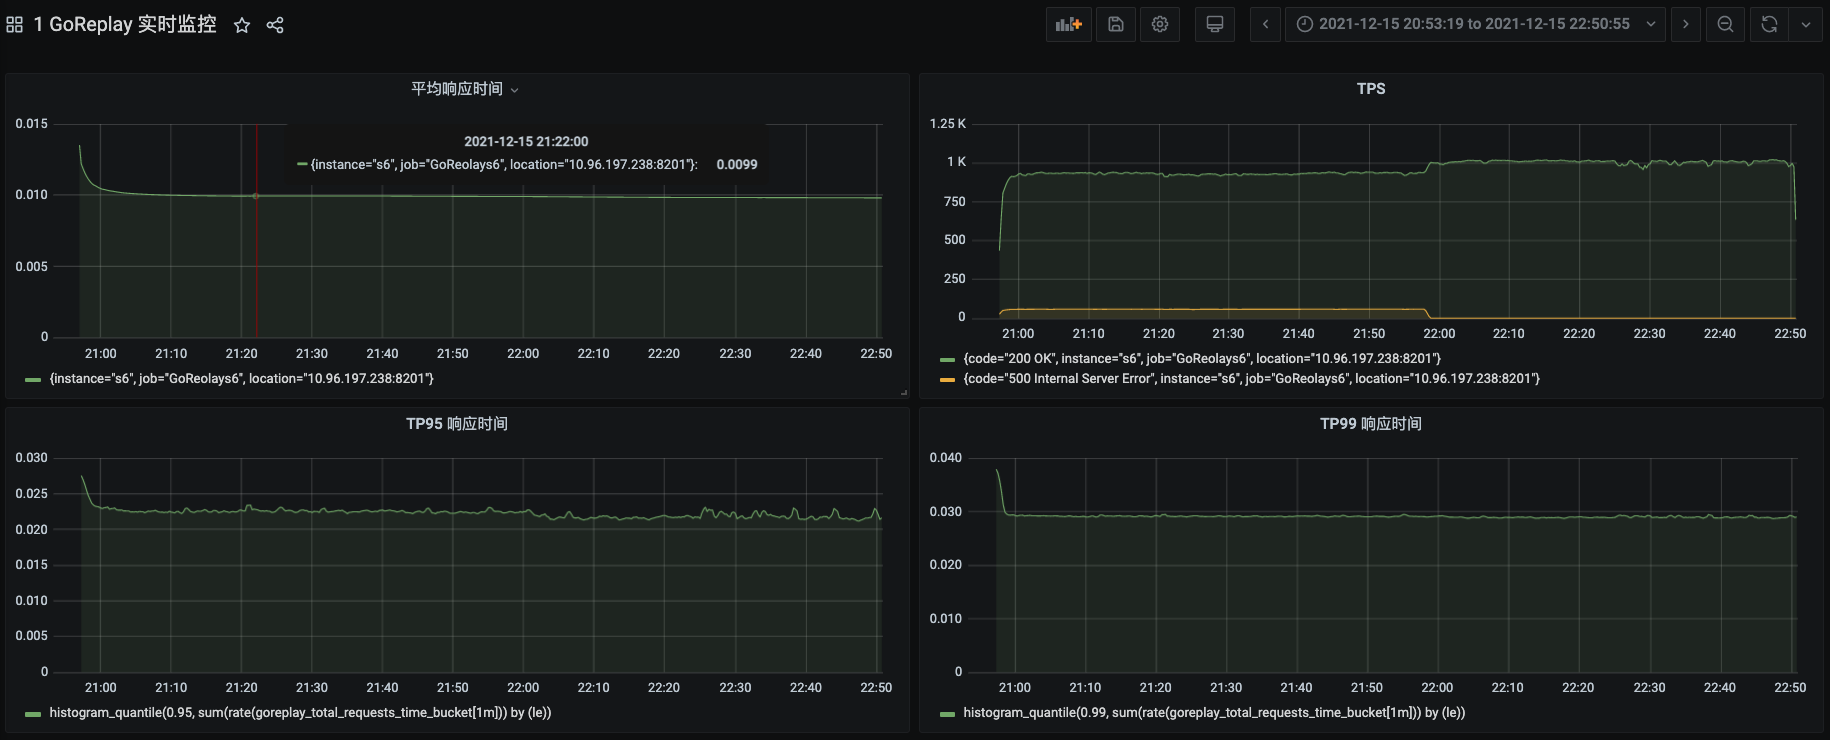The height and width of the screenshot is (740, 1830).
Task: Toggle the 500 Internal Server Error series
Action: (1252, 379)
